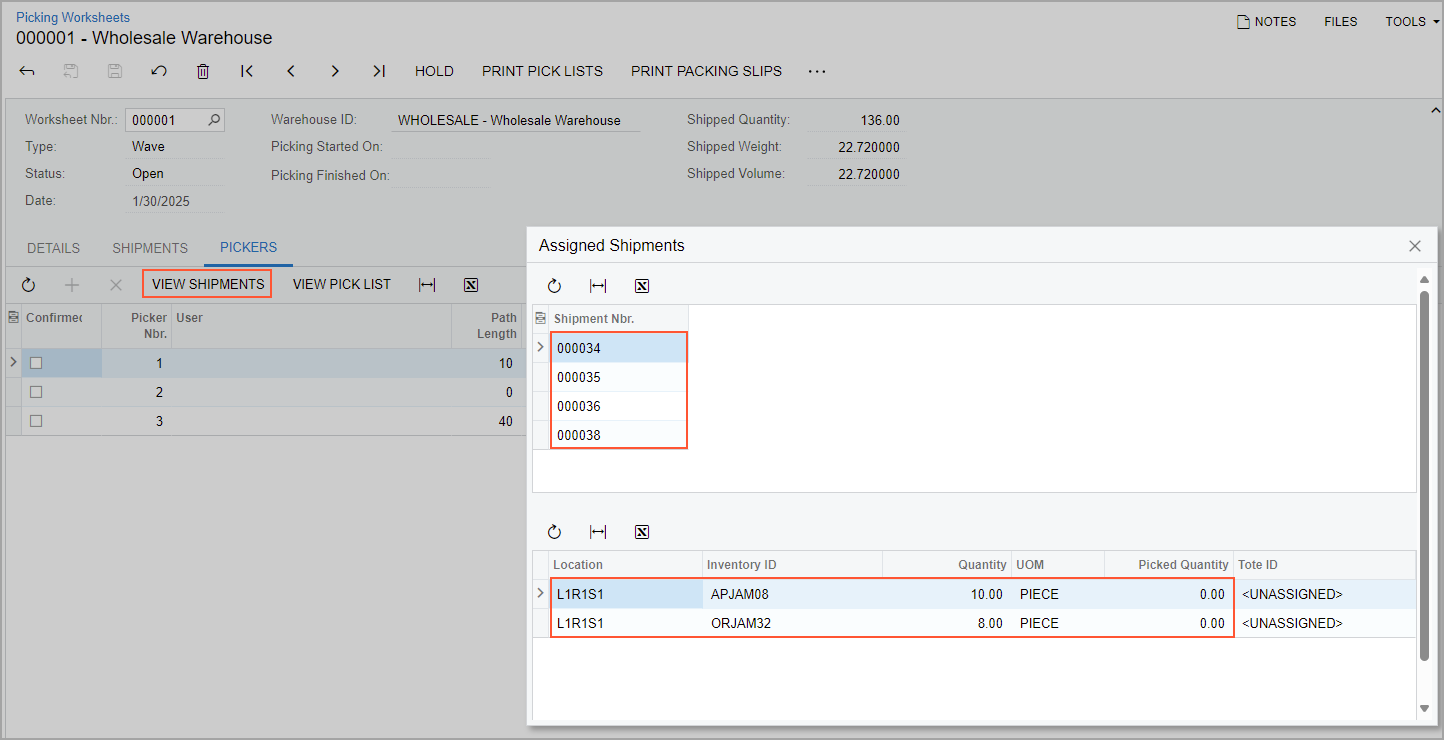Toggle Confirmed checkbox for picker 3
The image size is (1444, 740).
click(x=36, y=421)
